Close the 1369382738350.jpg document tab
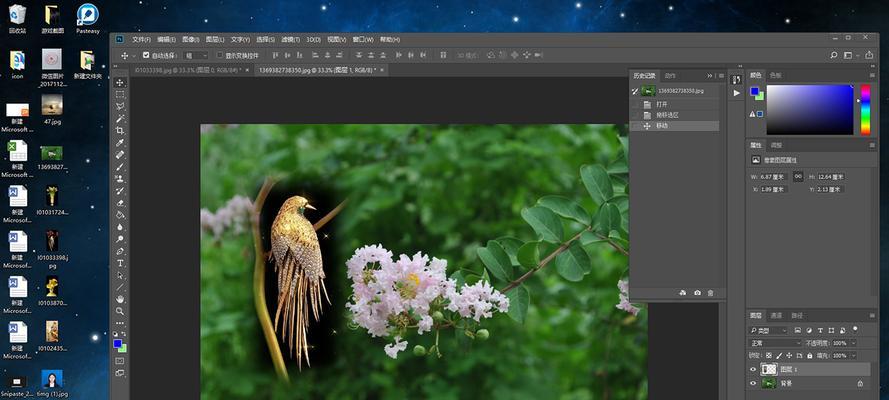 382,70
